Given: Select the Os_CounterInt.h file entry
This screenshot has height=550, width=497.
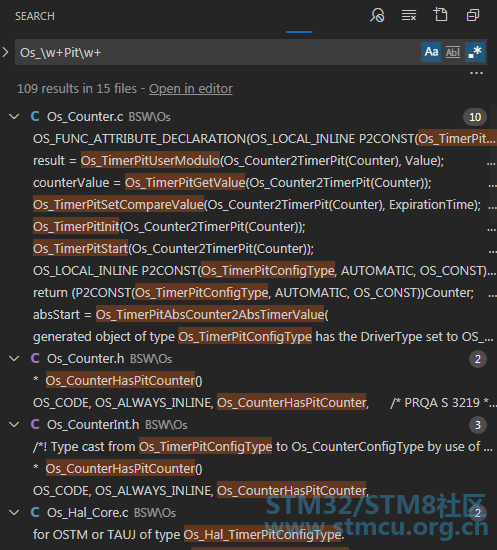Looking at the screenshot, I should (x=93, y=425).
